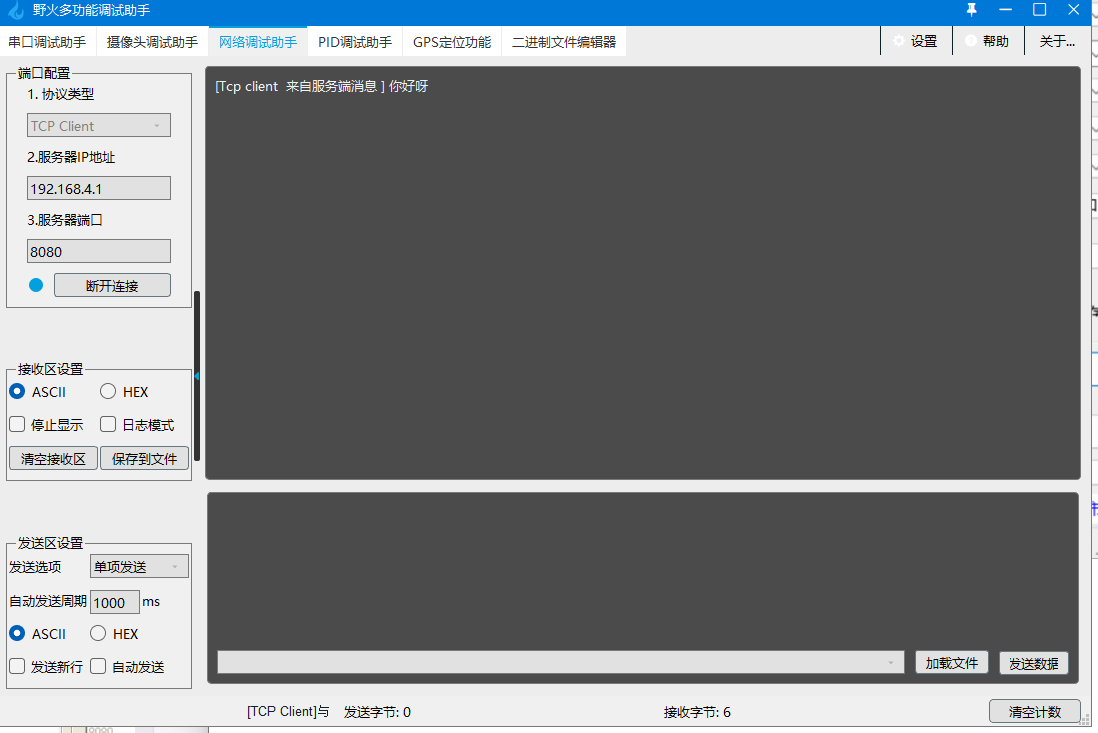1098x733 pixels.
Task: Click the pin icon in the title bar
Action: tap(970, 11)
